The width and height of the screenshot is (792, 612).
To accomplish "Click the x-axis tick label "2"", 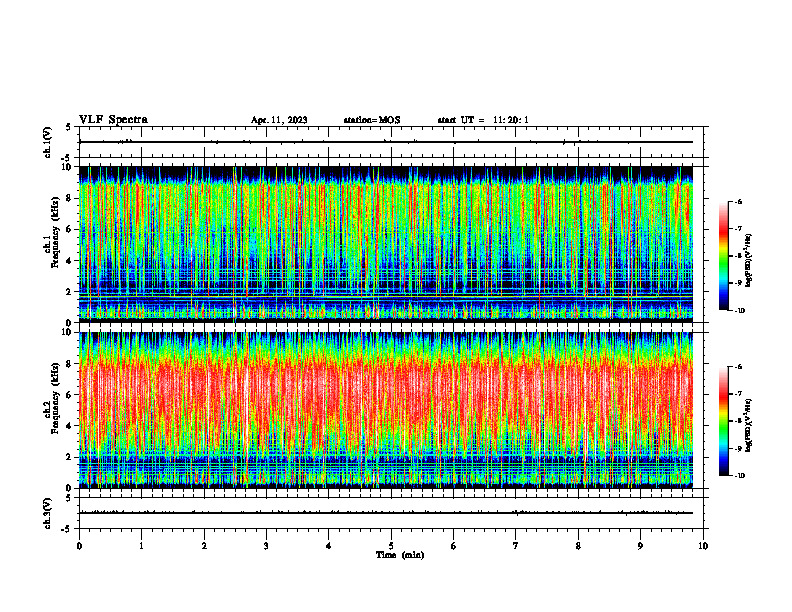I will 204,546.
